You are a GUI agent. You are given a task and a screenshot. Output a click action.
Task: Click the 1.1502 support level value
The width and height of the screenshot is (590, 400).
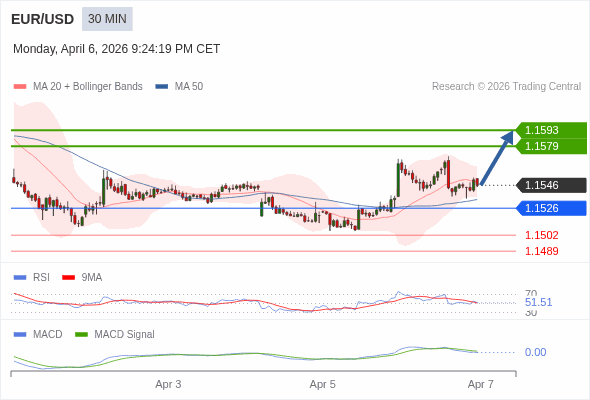pyautogui.click(x=542, y=235)
